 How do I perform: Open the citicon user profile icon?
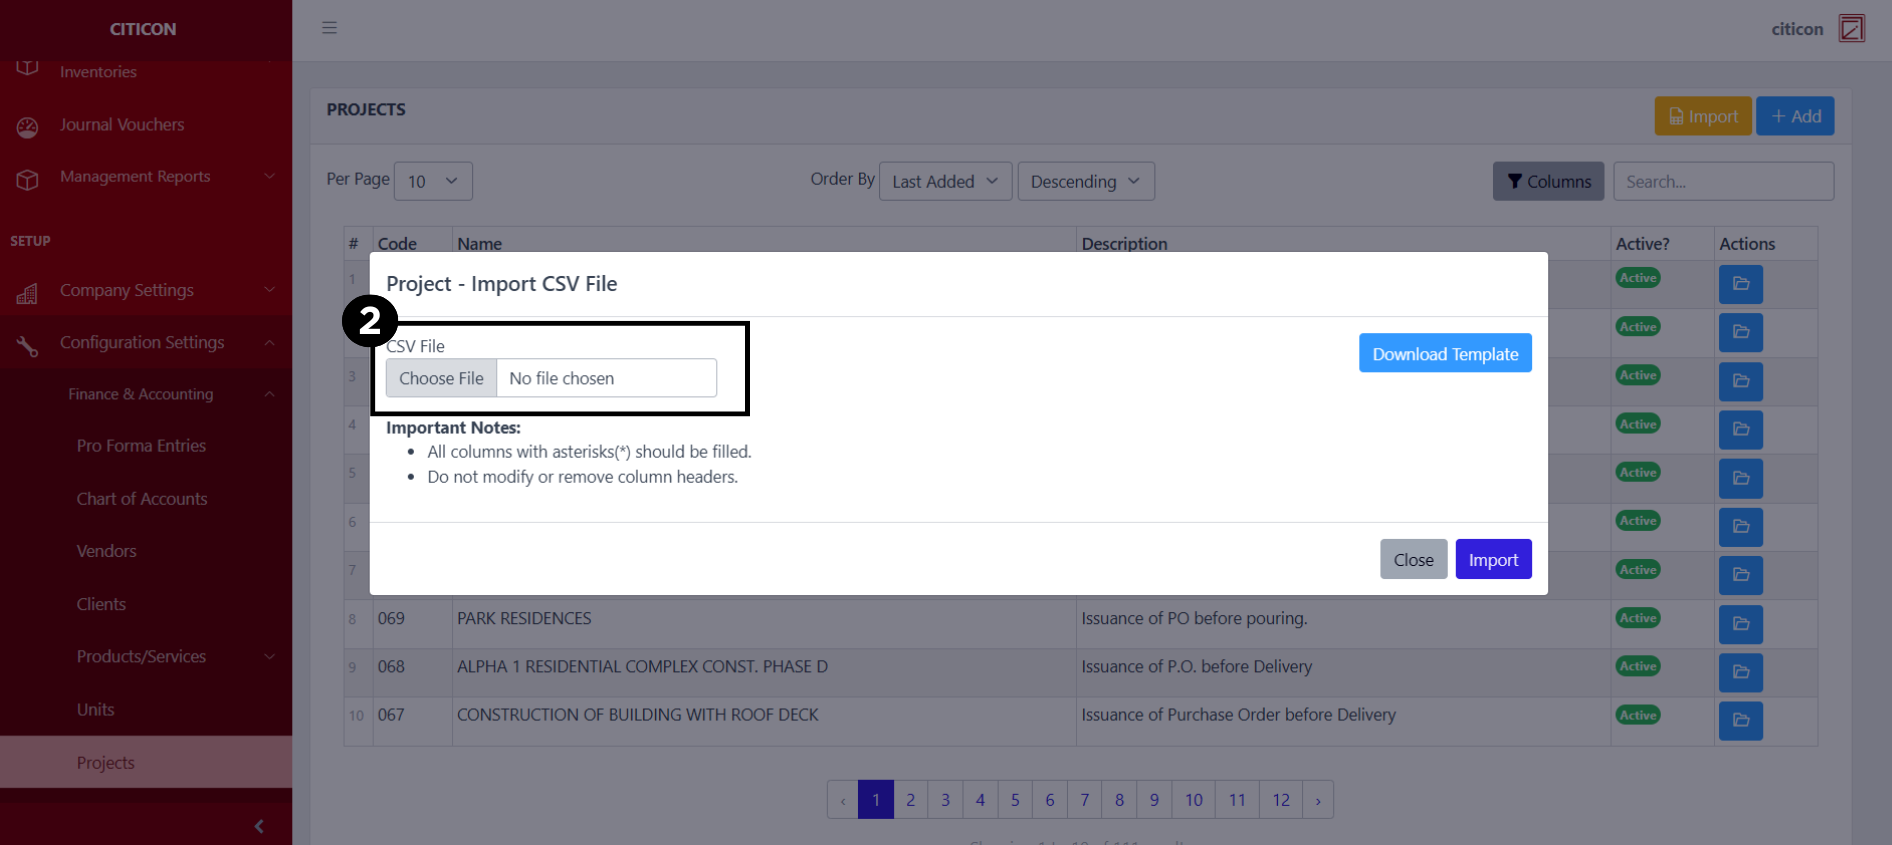[1851, 28]
